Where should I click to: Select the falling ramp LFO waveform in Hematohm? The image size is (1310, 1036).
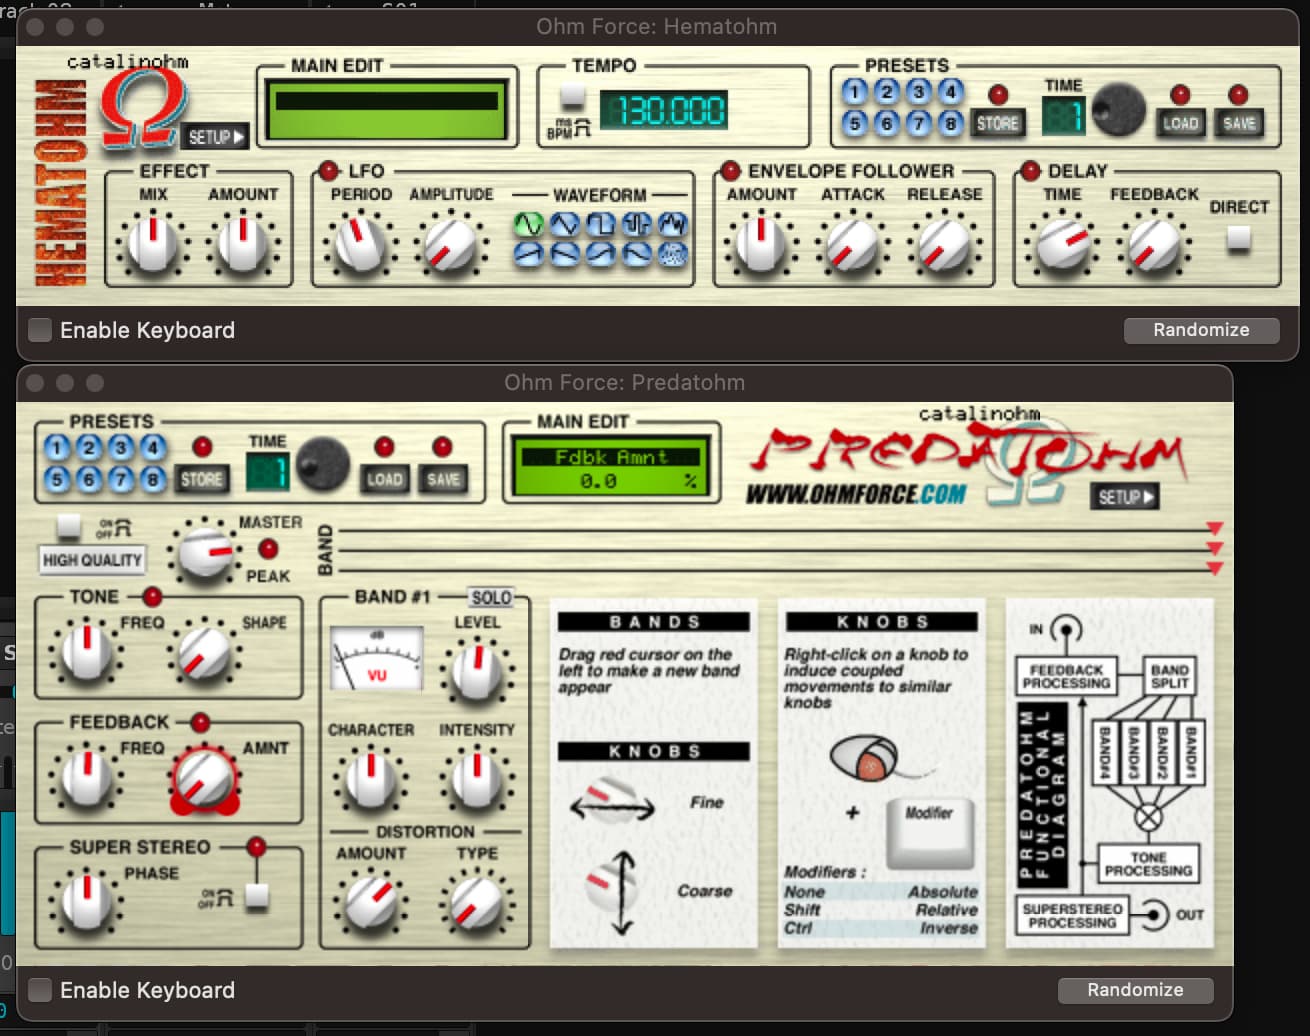[x=565, y=254]
